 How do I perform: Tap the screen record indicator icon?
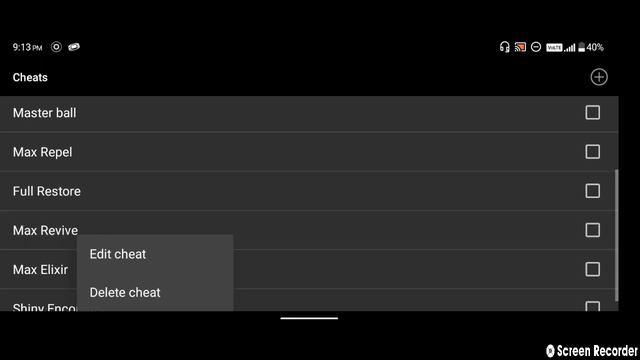(56, 47)
